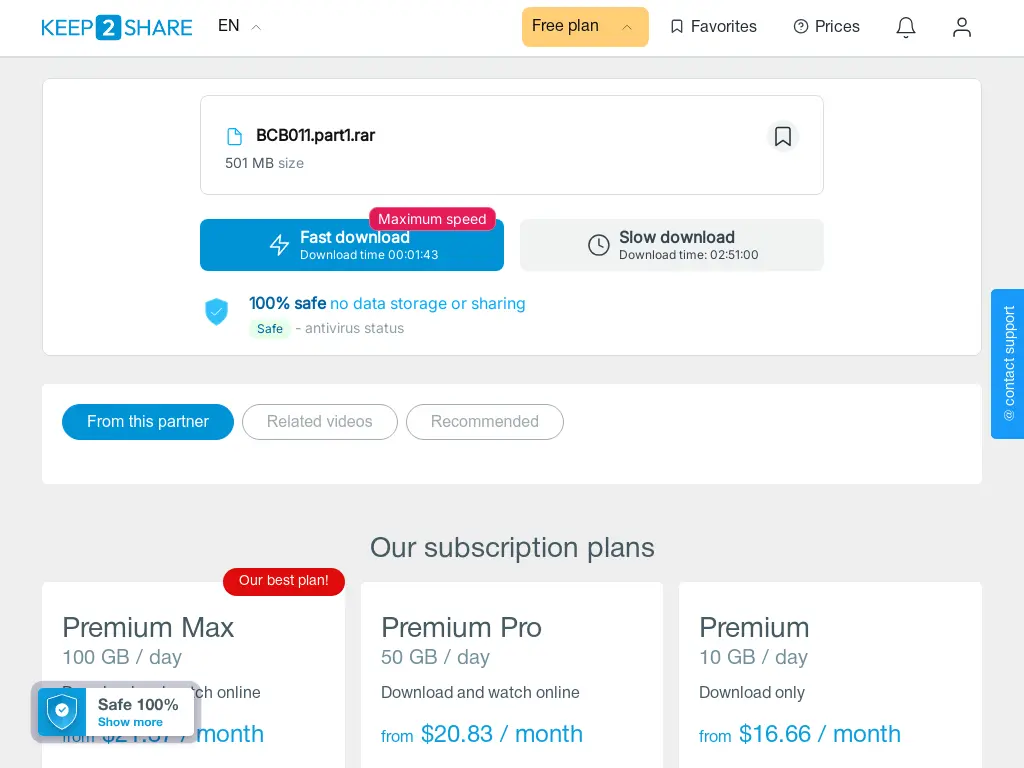
Task: Open the user account icon
Action: click(x=961, y=27)
